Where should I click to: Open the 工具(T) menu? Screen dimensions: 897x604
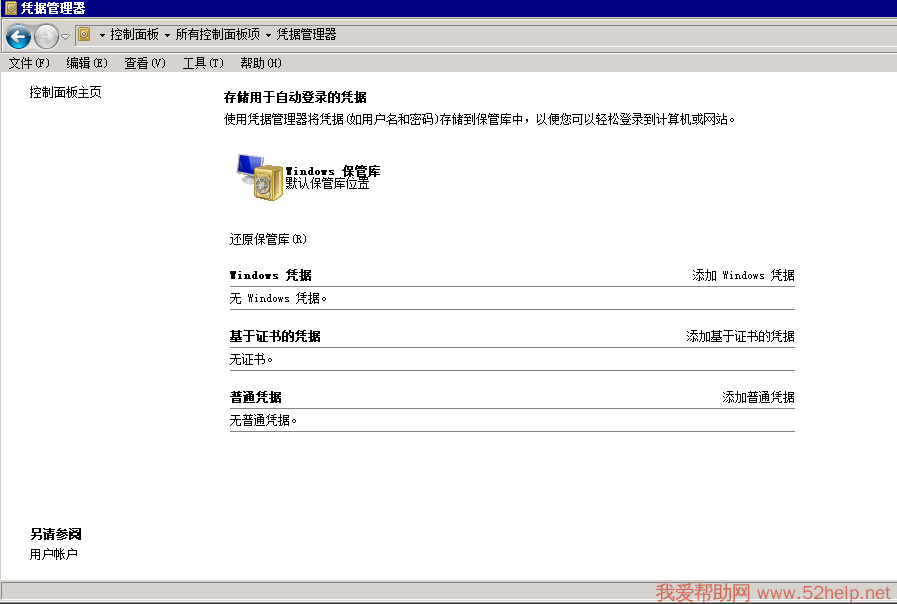click(202, 63)
